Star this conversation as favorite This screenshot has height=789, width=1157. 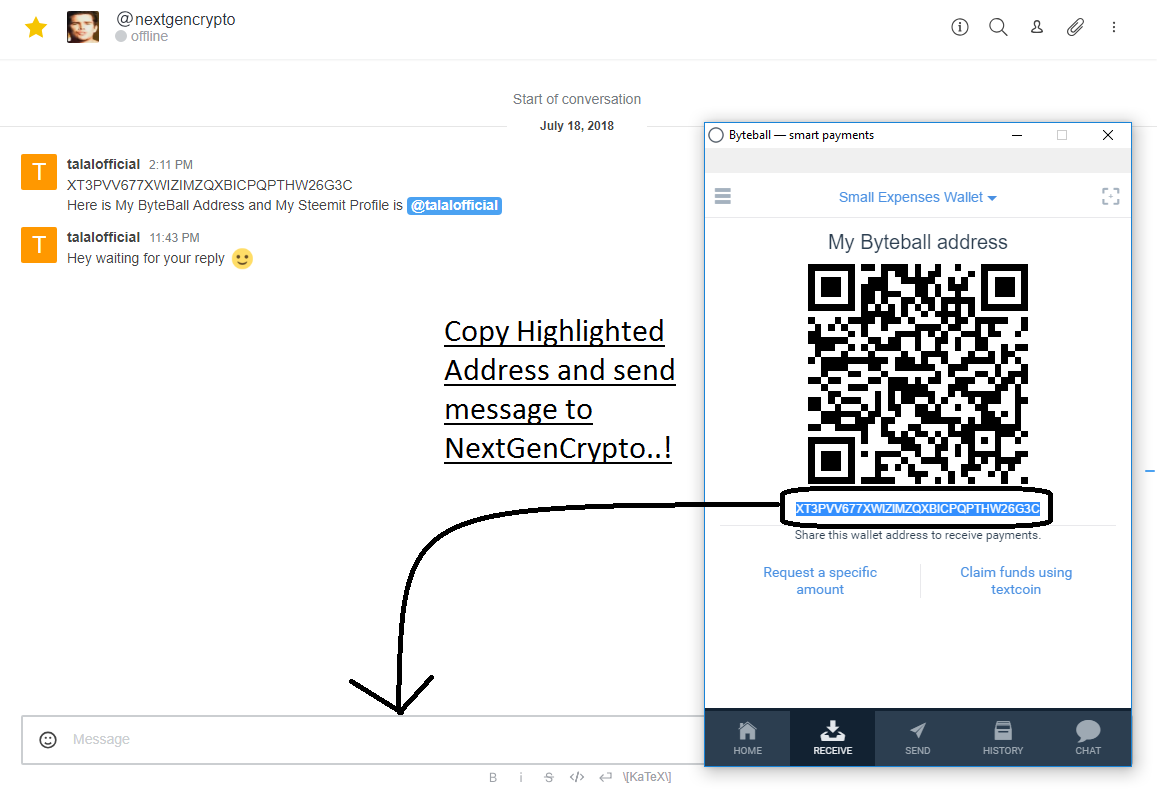[36, 27]
